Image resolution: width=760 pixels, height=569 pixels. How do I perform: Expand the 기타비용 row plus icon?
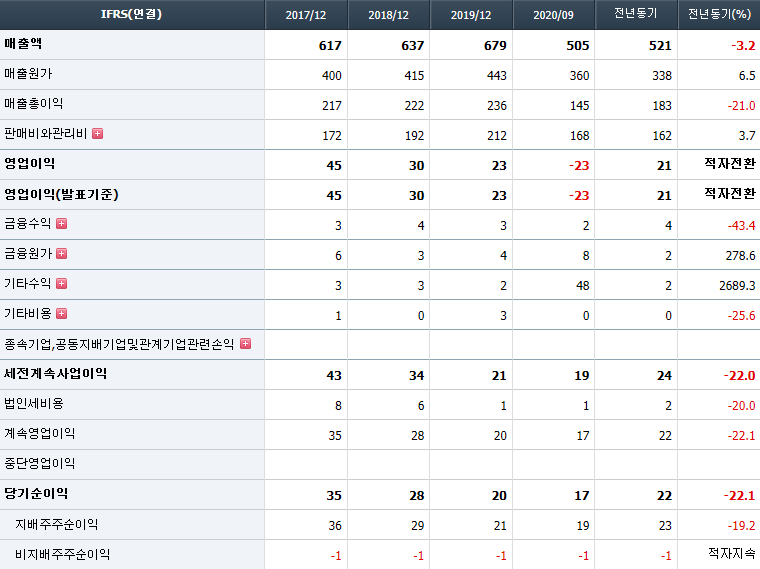pos(62,314)
